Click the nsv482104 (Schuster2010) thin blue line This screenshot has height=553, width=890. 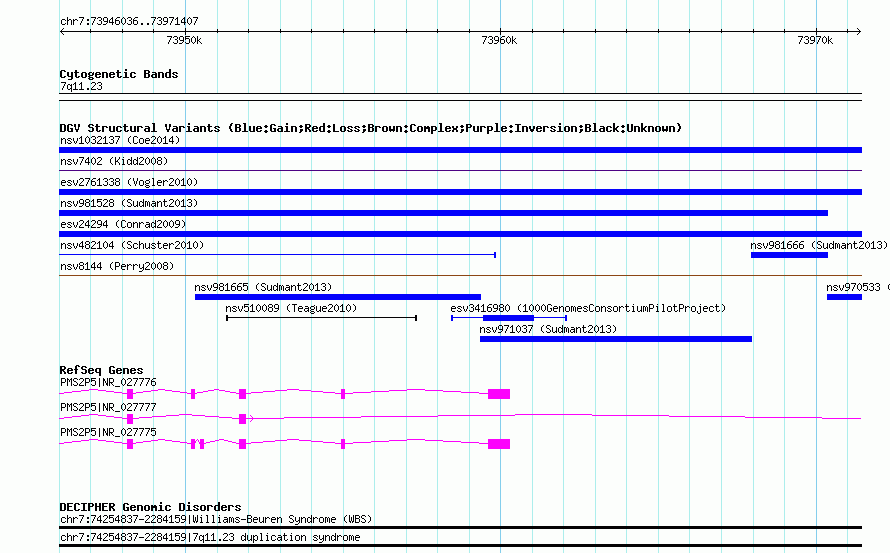point(278,255)
